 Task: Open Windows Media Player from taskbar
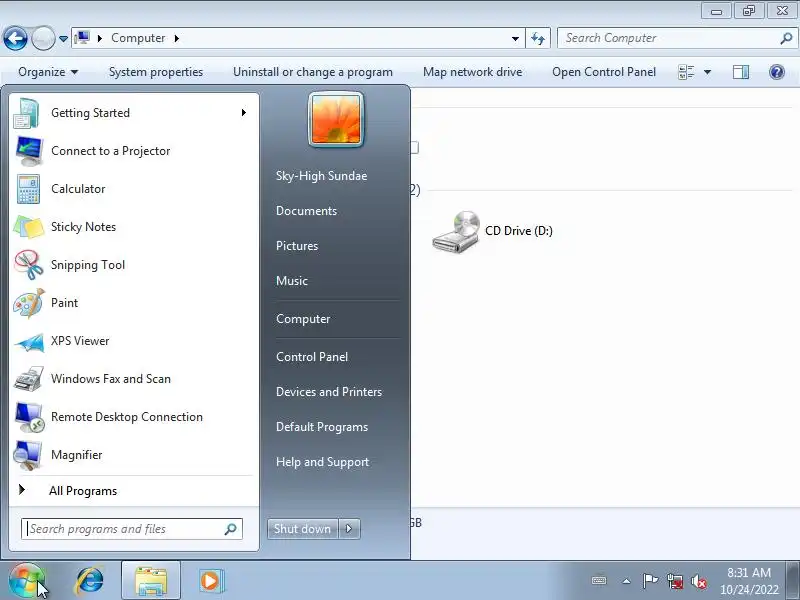pos(210,581)
